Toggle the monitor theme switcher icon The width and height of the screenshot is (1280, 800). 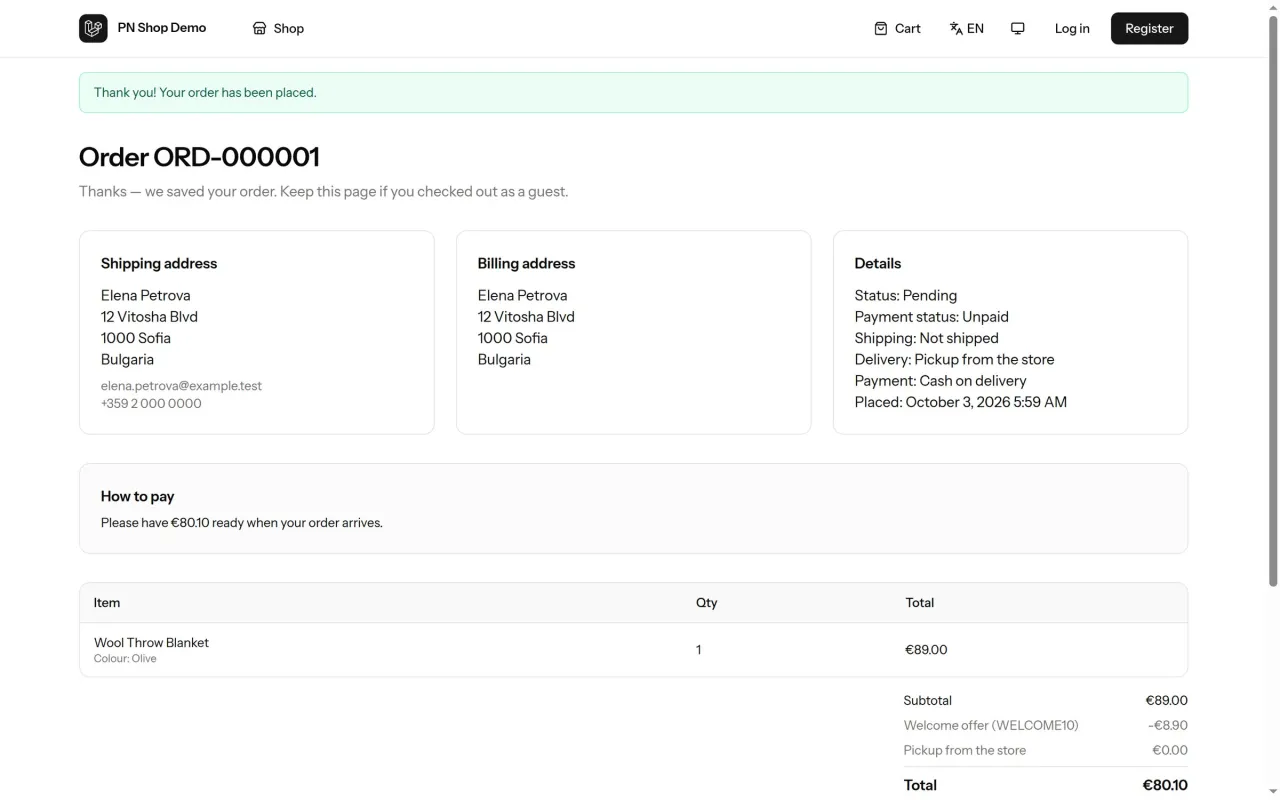click(1018, 28)
